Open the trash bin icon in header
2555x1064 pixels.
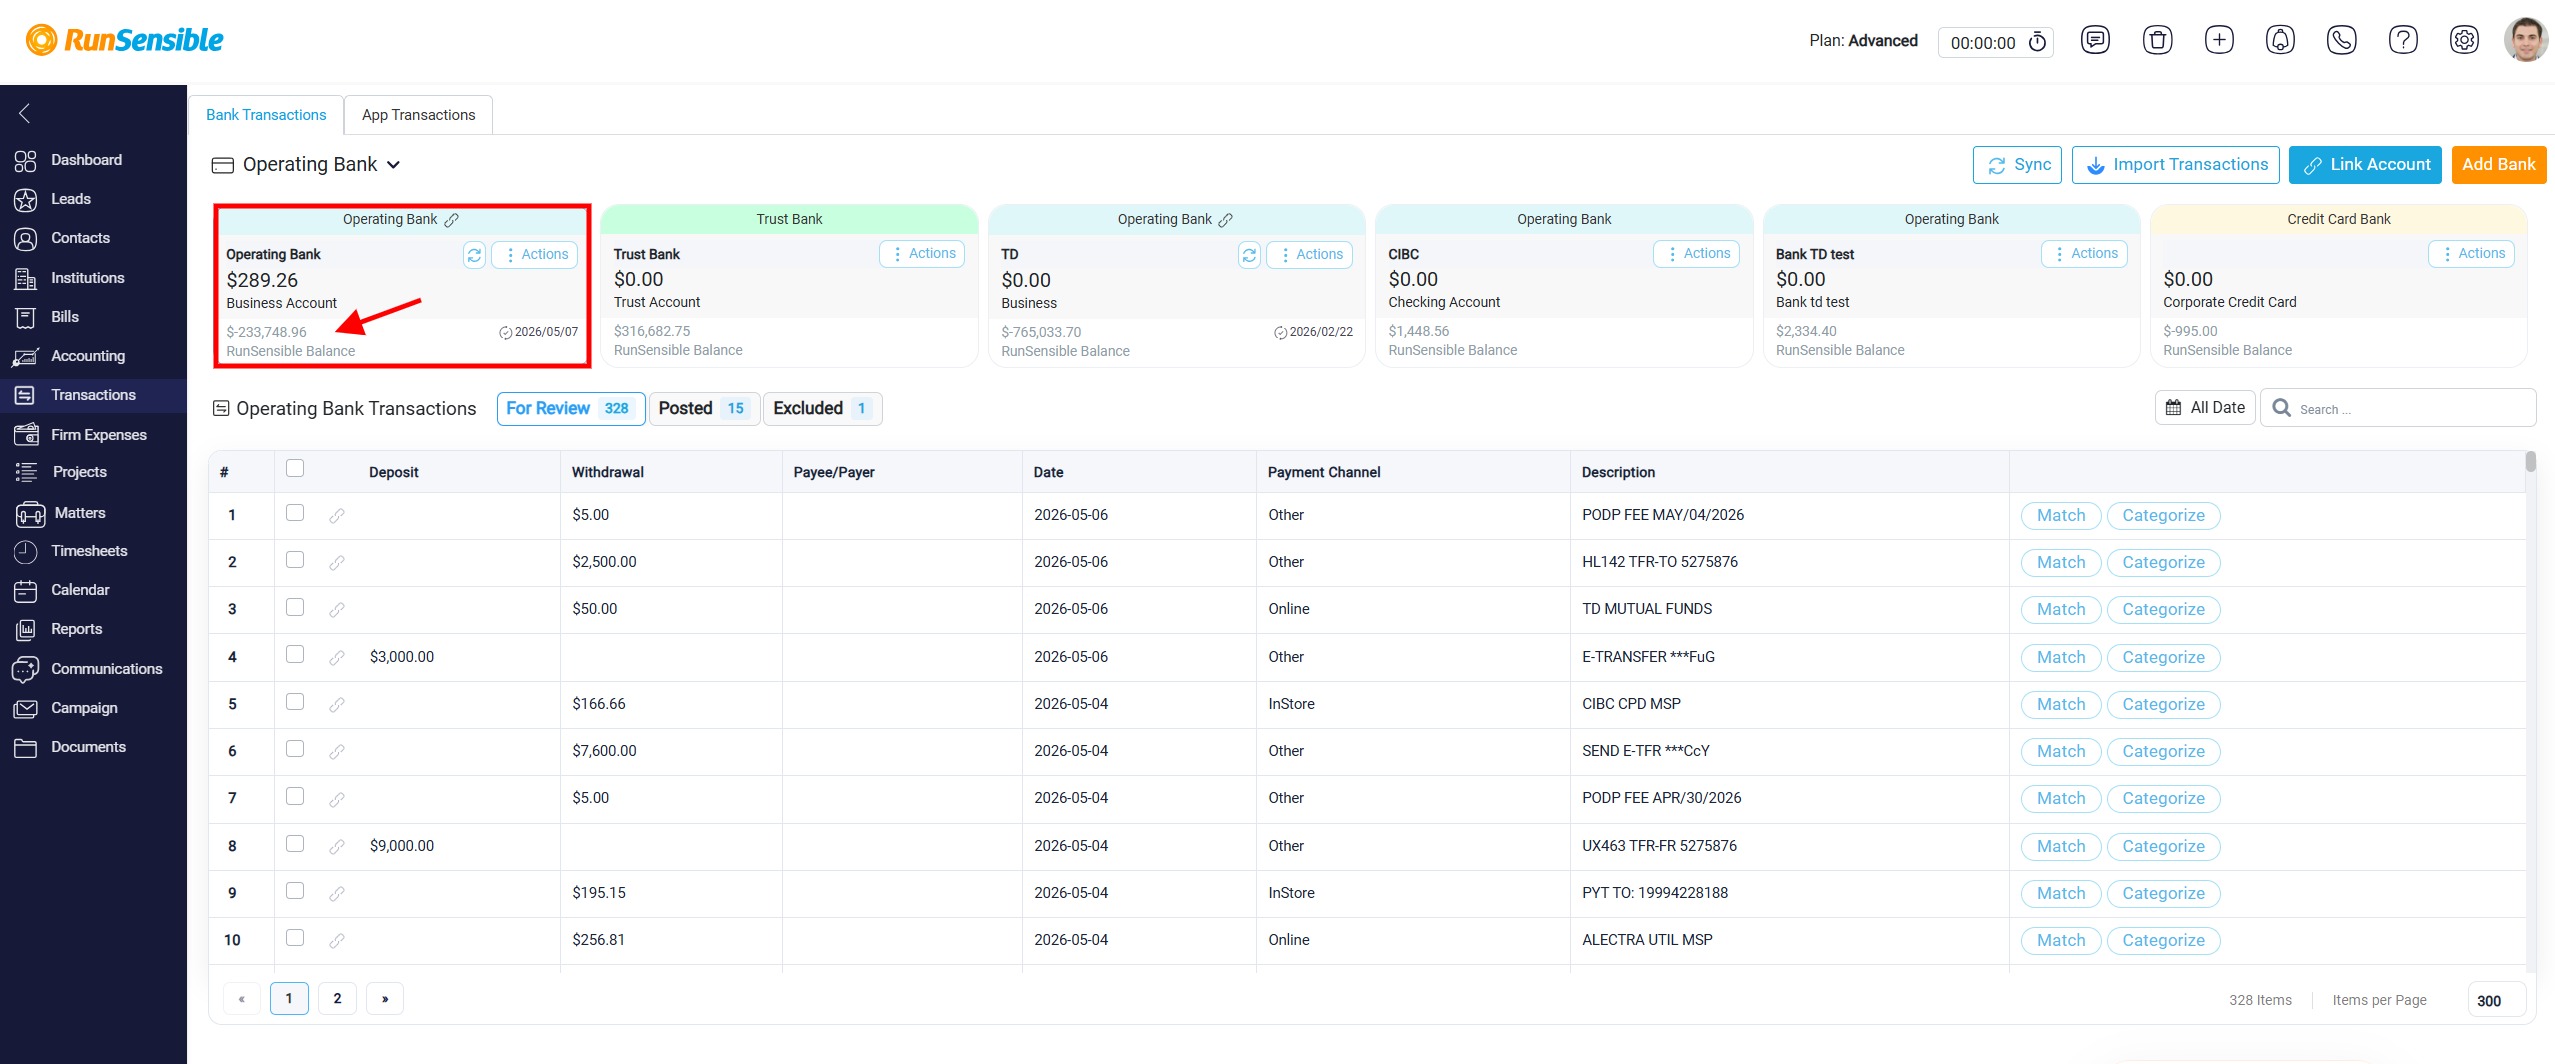(2157, 40)
